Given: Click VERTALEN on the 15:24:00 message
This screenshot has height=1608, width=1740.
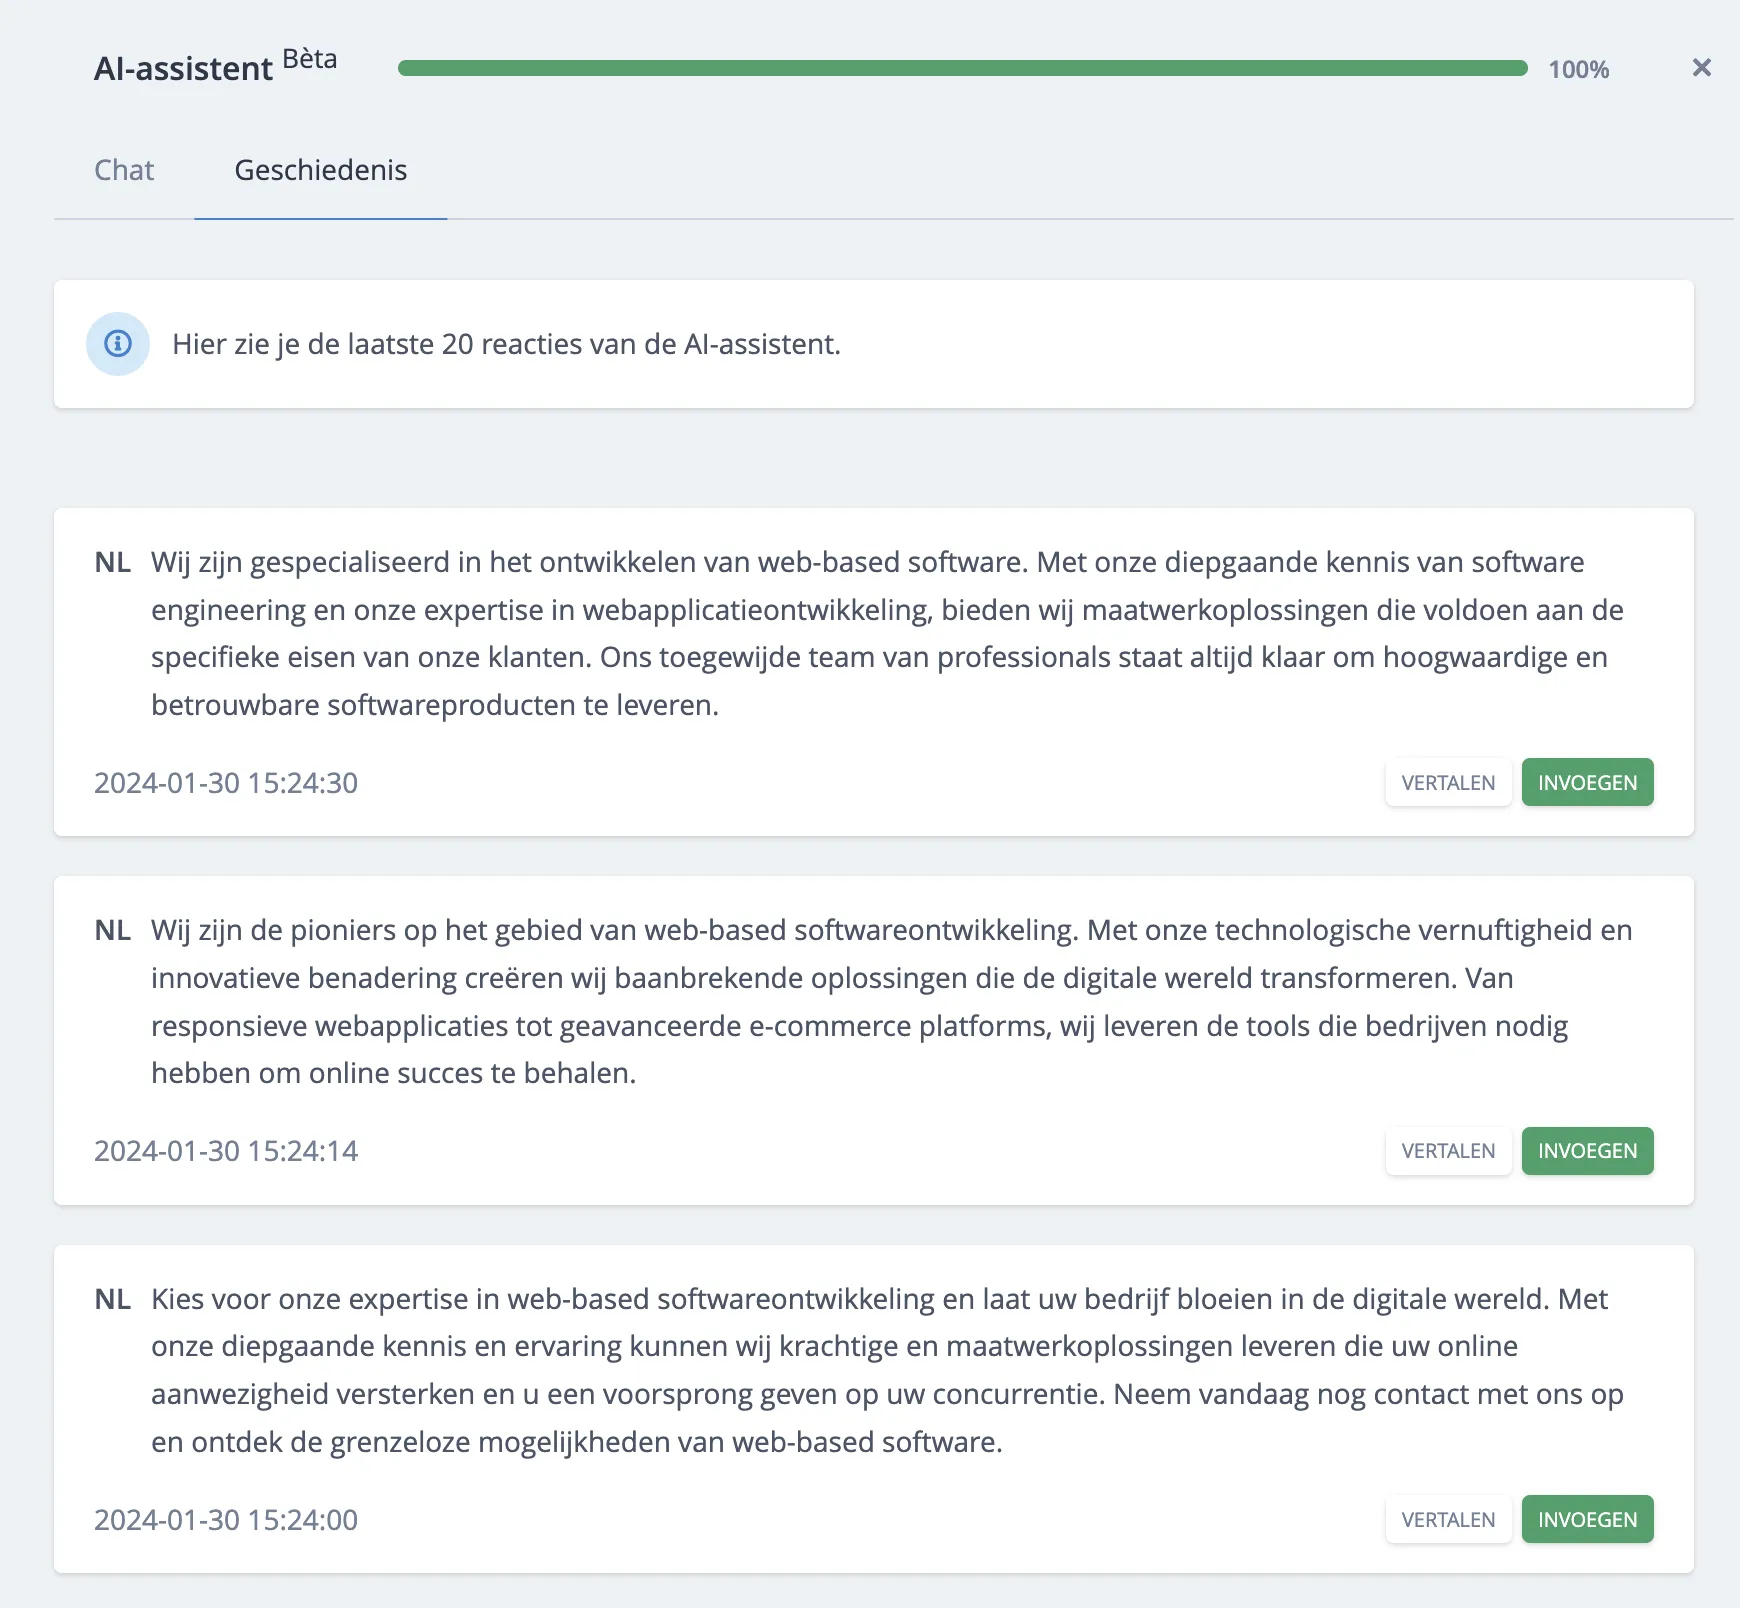Looking at the screenshot, I should coord(1448,1519).
